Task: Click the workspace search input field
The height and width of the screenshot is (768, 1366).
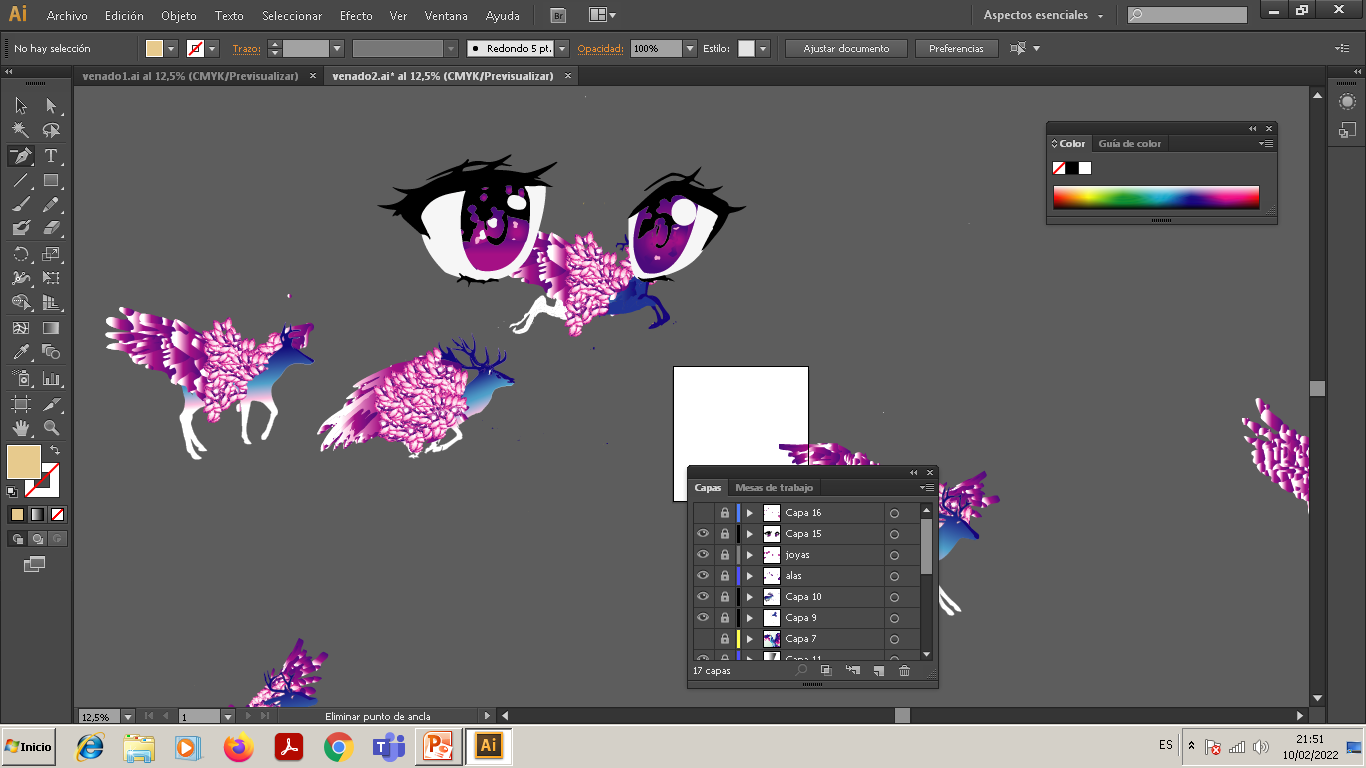Action: [1187, 15]
